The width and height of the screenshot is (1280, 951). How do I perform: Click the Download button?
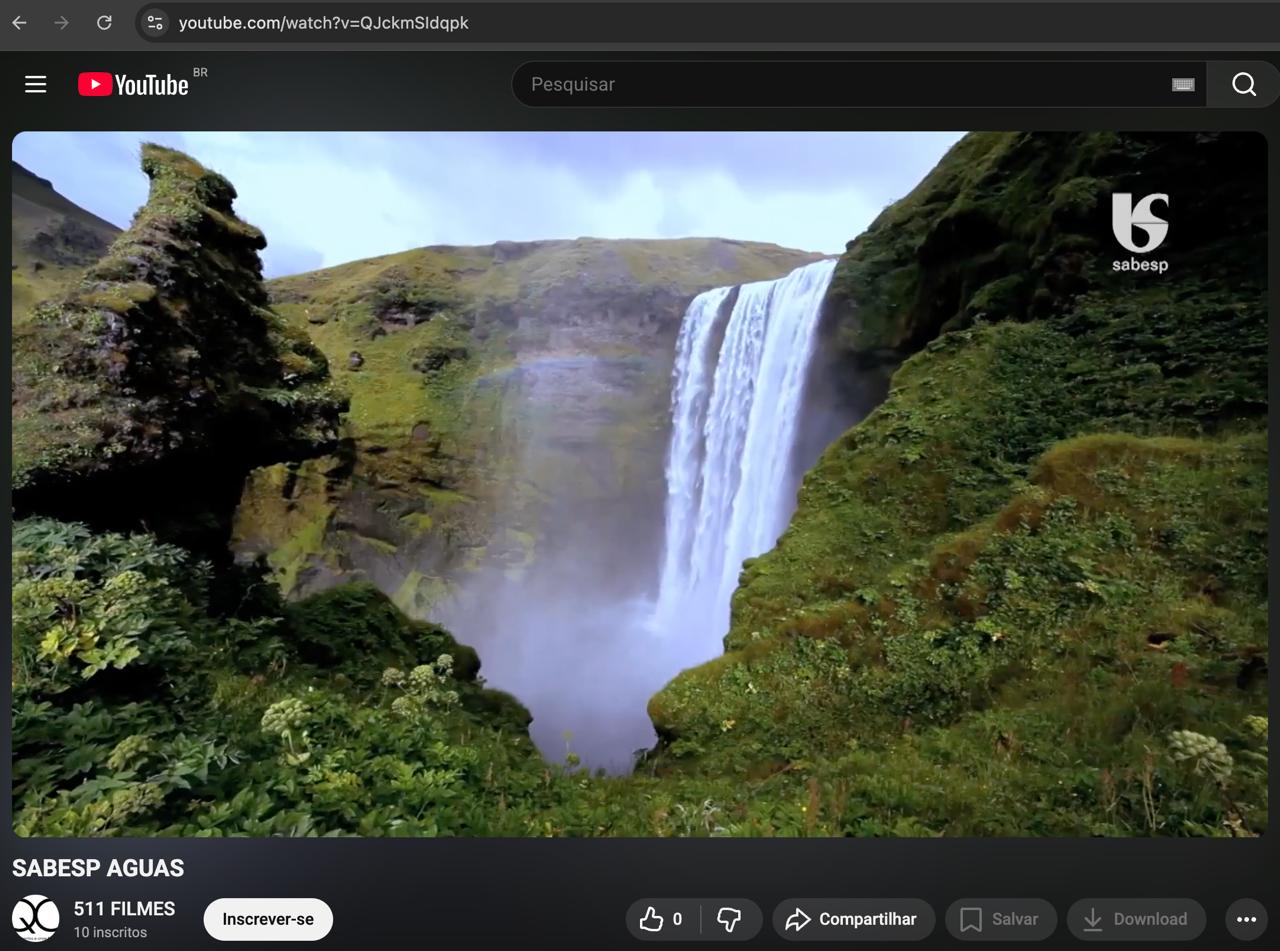click(x=1136, y=919)
